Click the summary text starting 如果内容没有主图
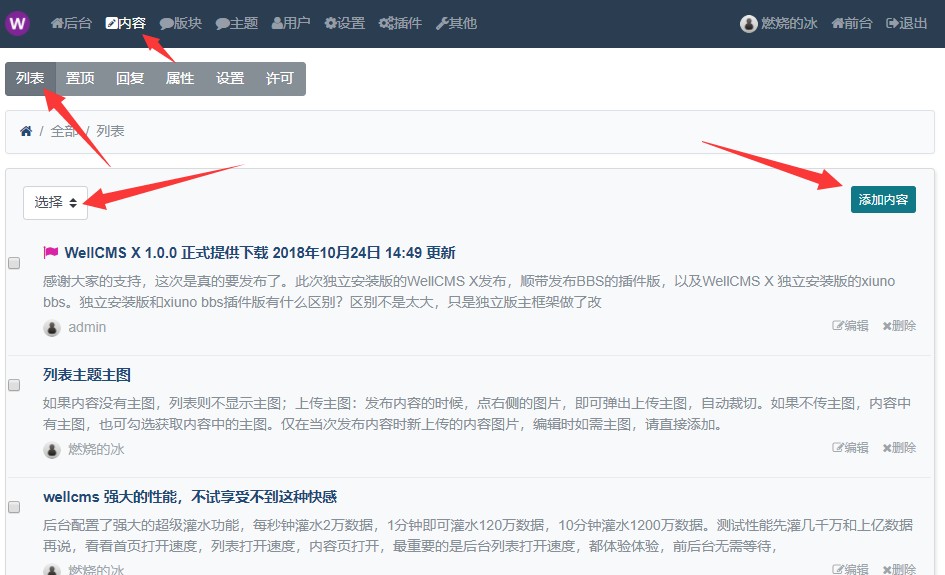 coord(477,413)
